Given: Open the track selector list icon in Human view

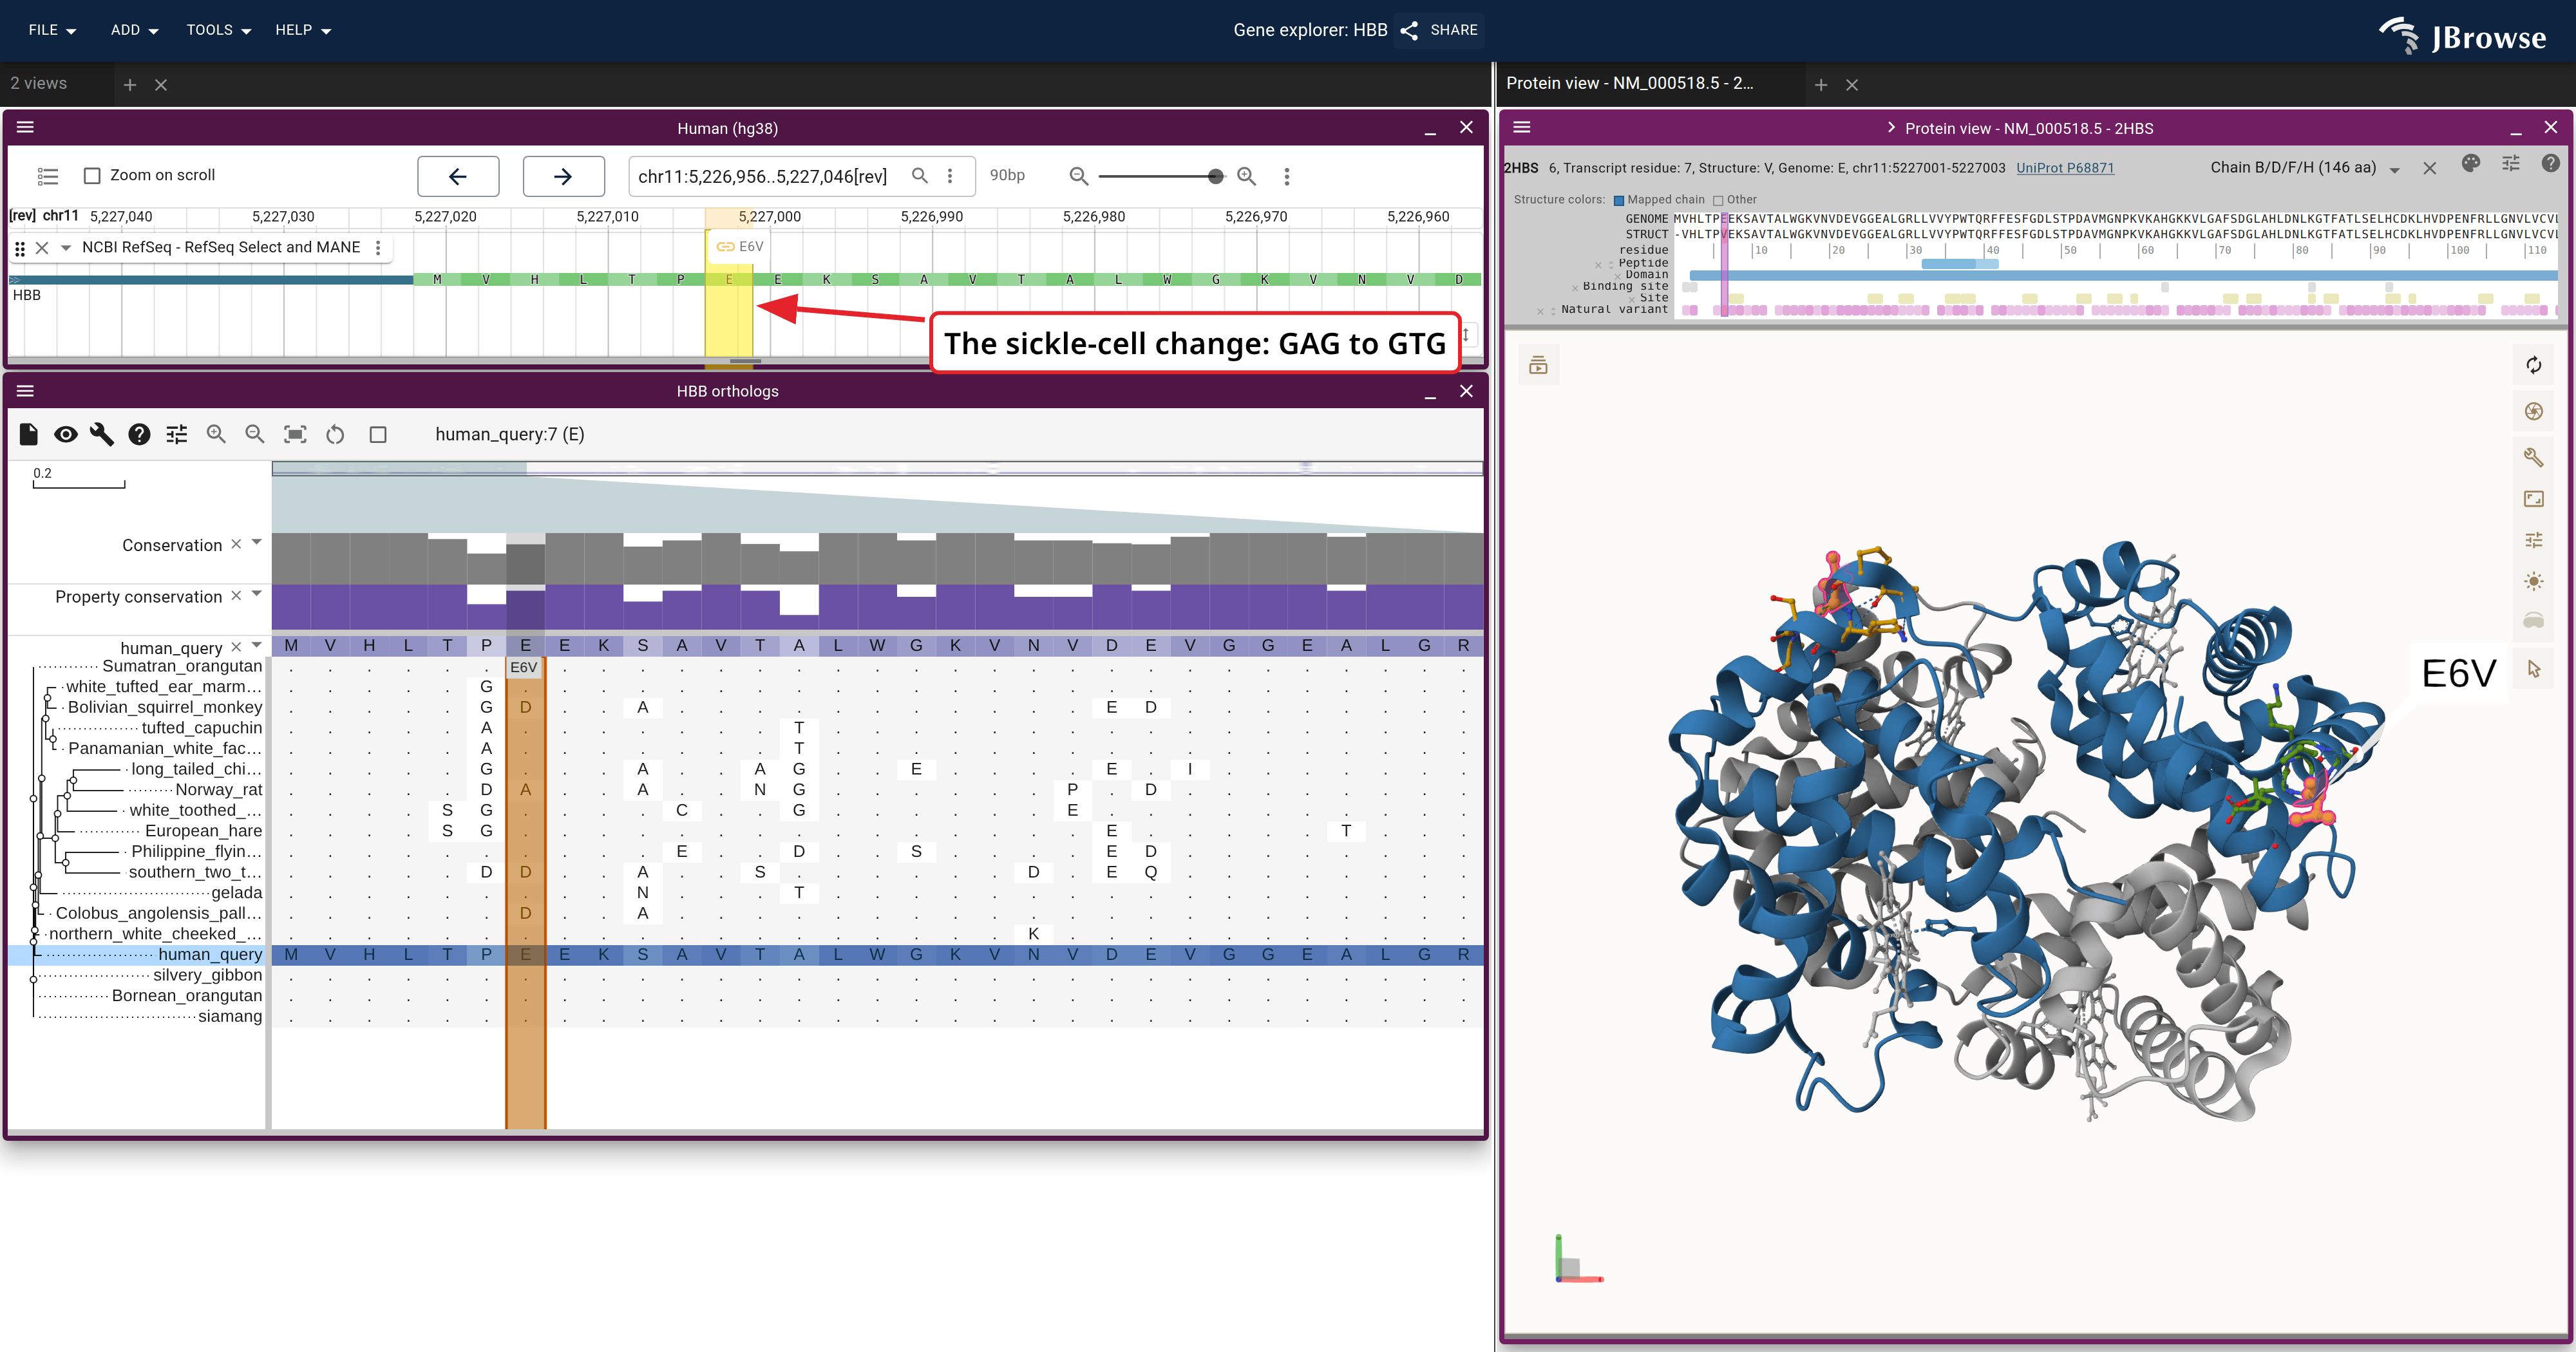Looking at the screenshot, I should coord(48,176).
